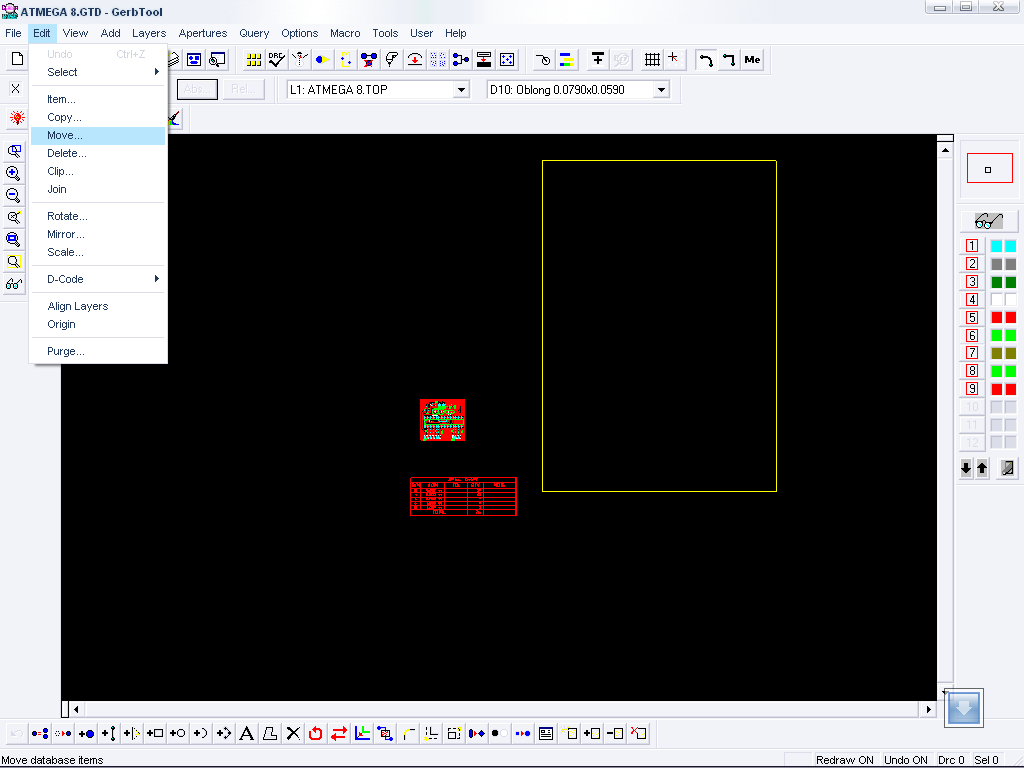Click the Rel... button
Screen dimensions: 1024x768
coord(244,89)
